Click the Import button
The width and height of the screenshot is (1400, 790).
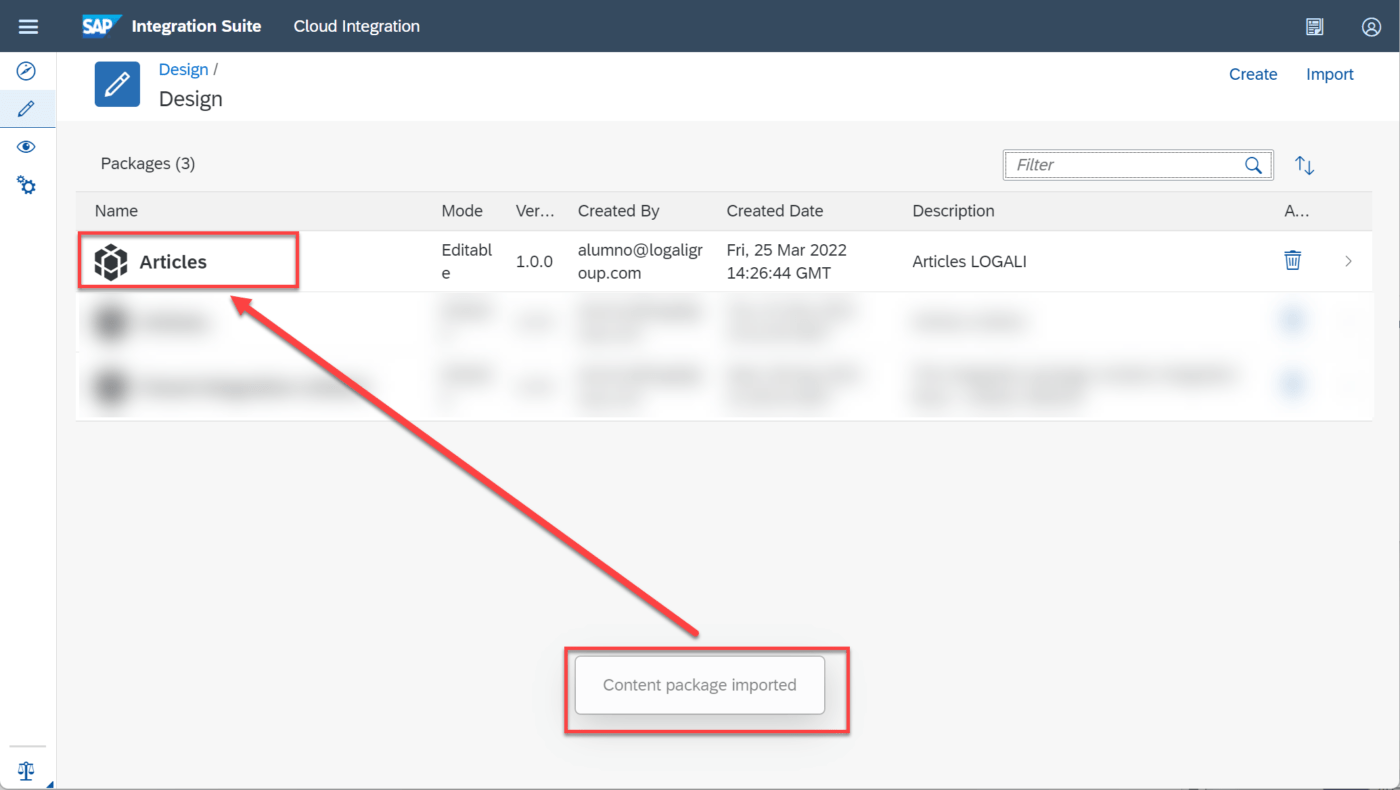click(x=1330, y=74)
